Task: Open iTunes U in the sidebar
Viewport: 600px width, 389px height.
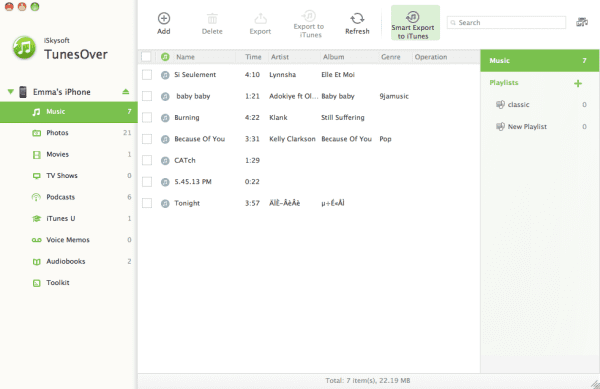Action: click(x=68, y=218)
